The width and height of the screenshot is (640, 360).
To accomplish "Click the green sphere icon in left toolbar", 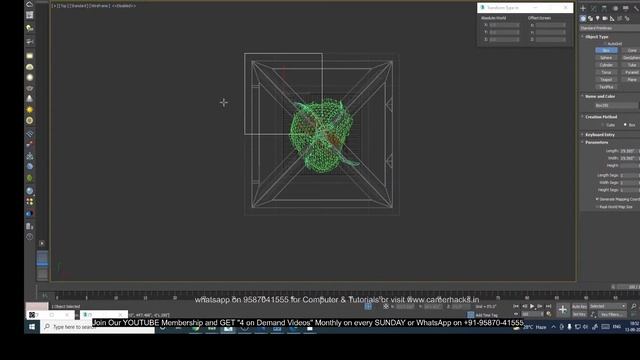I will pyautogui.click(x=29, y=178).
